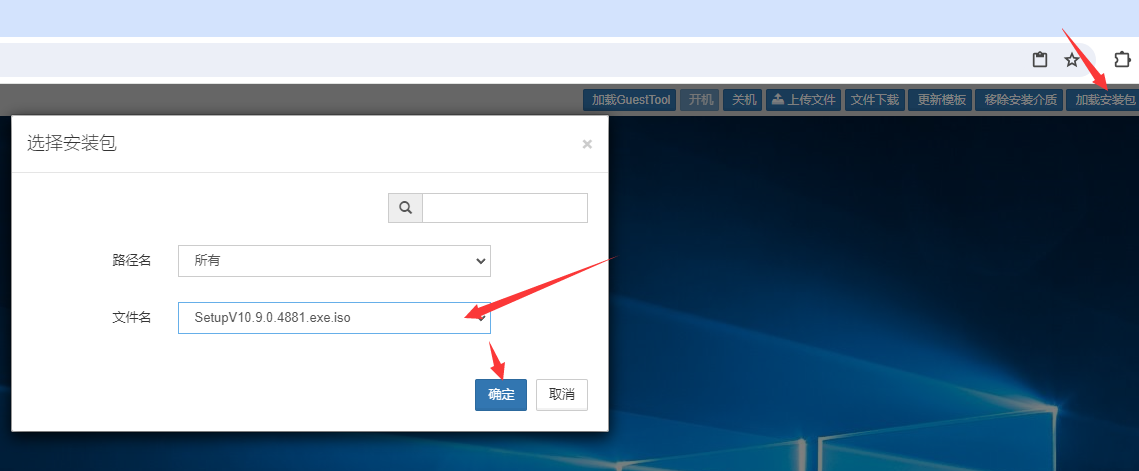Focus the search text field in the dialog
This screenshot has height=471, width=1139.
coord(504,208)
